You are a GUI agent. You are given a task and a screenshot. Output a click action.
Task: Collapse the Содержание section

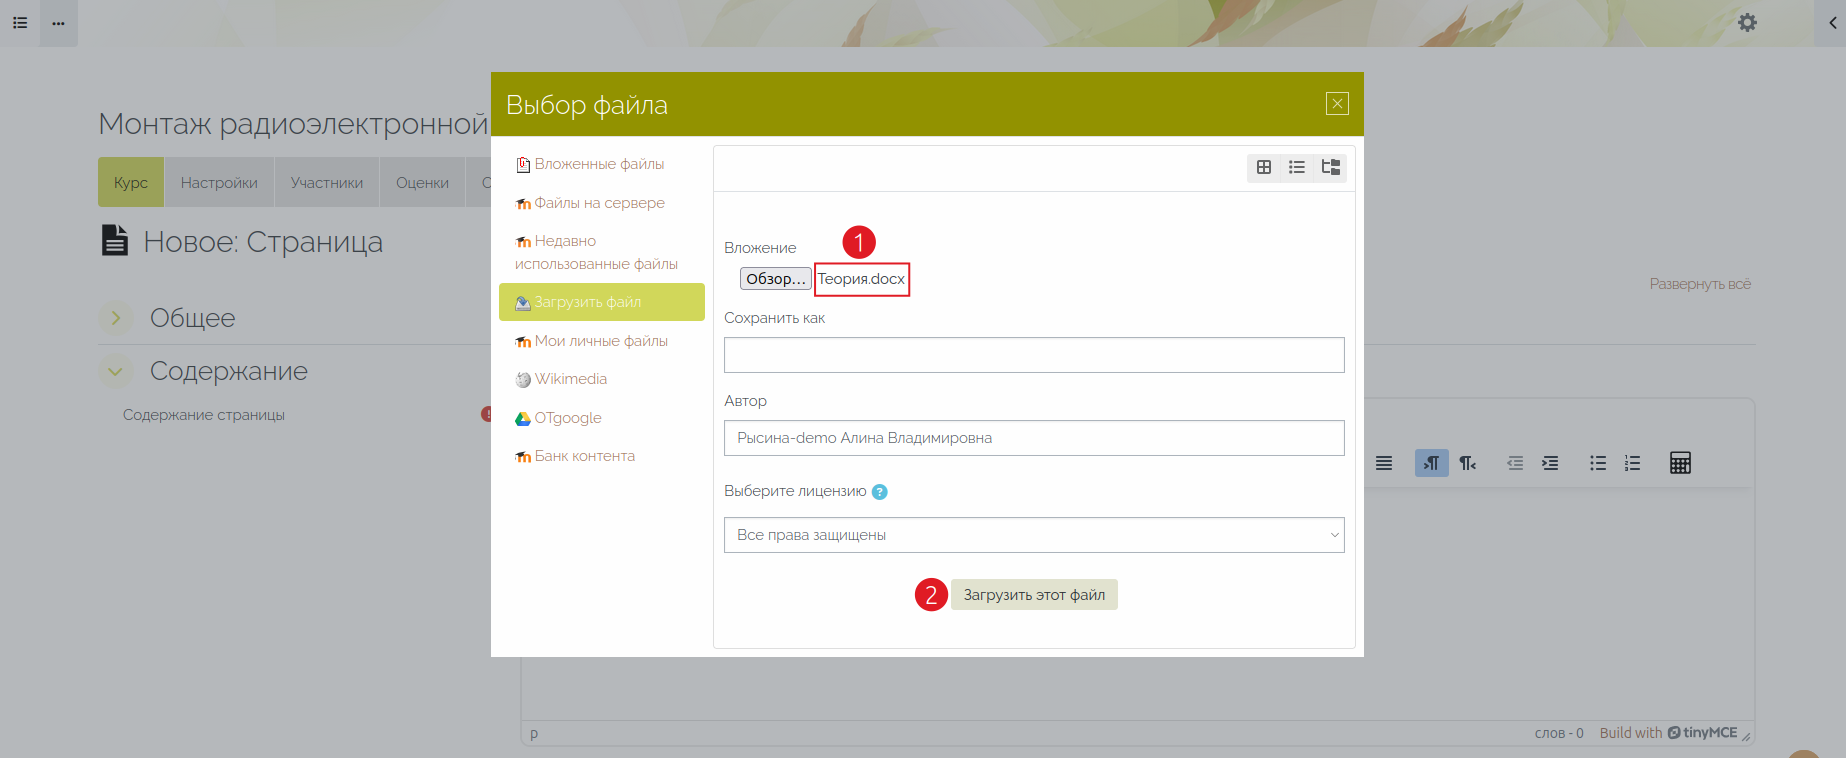coord(116,371)
